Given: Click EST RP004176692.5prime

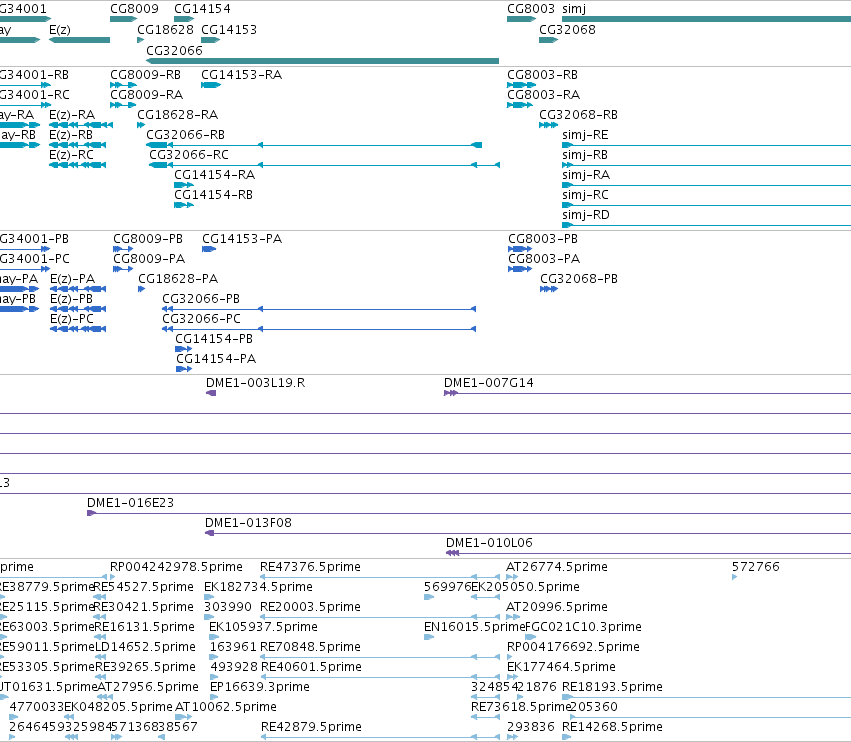Looking at the screenshot, I should click(x=510, y=657).
